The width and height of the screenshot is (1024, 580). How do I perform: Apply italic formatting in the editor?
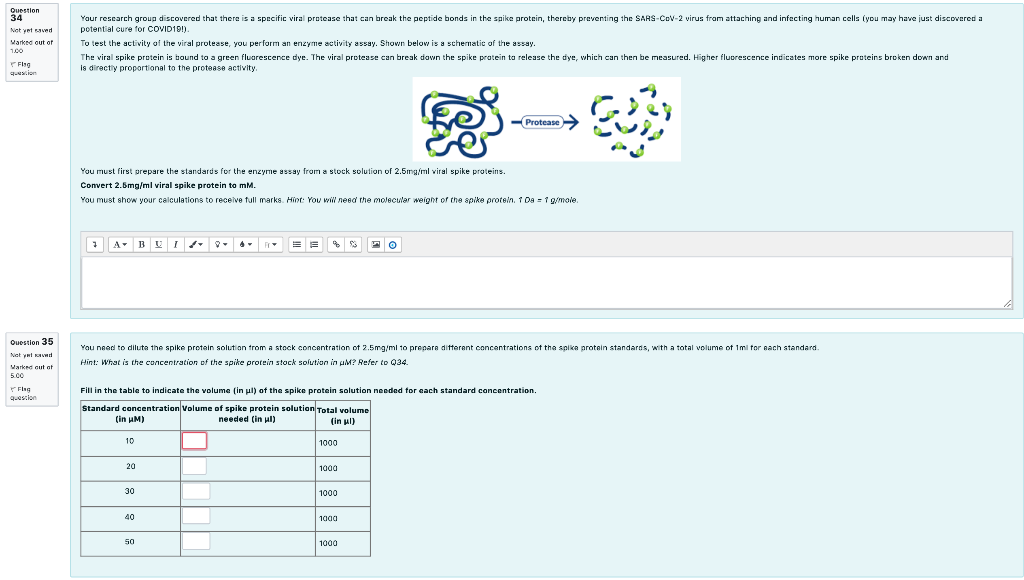click(x=175, y=244)
